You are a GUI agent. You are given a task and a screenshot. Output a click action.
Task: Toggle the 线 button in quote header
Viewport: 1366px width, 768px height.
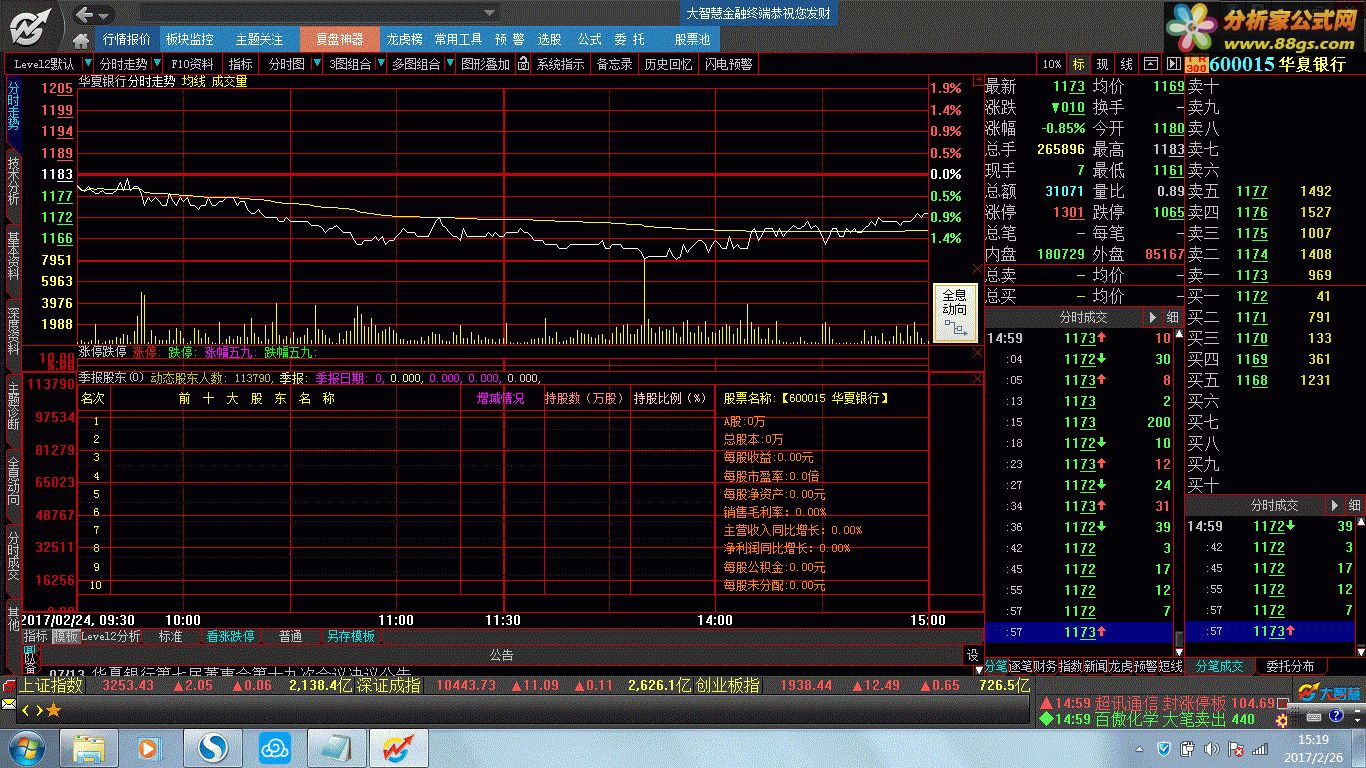1126,64
